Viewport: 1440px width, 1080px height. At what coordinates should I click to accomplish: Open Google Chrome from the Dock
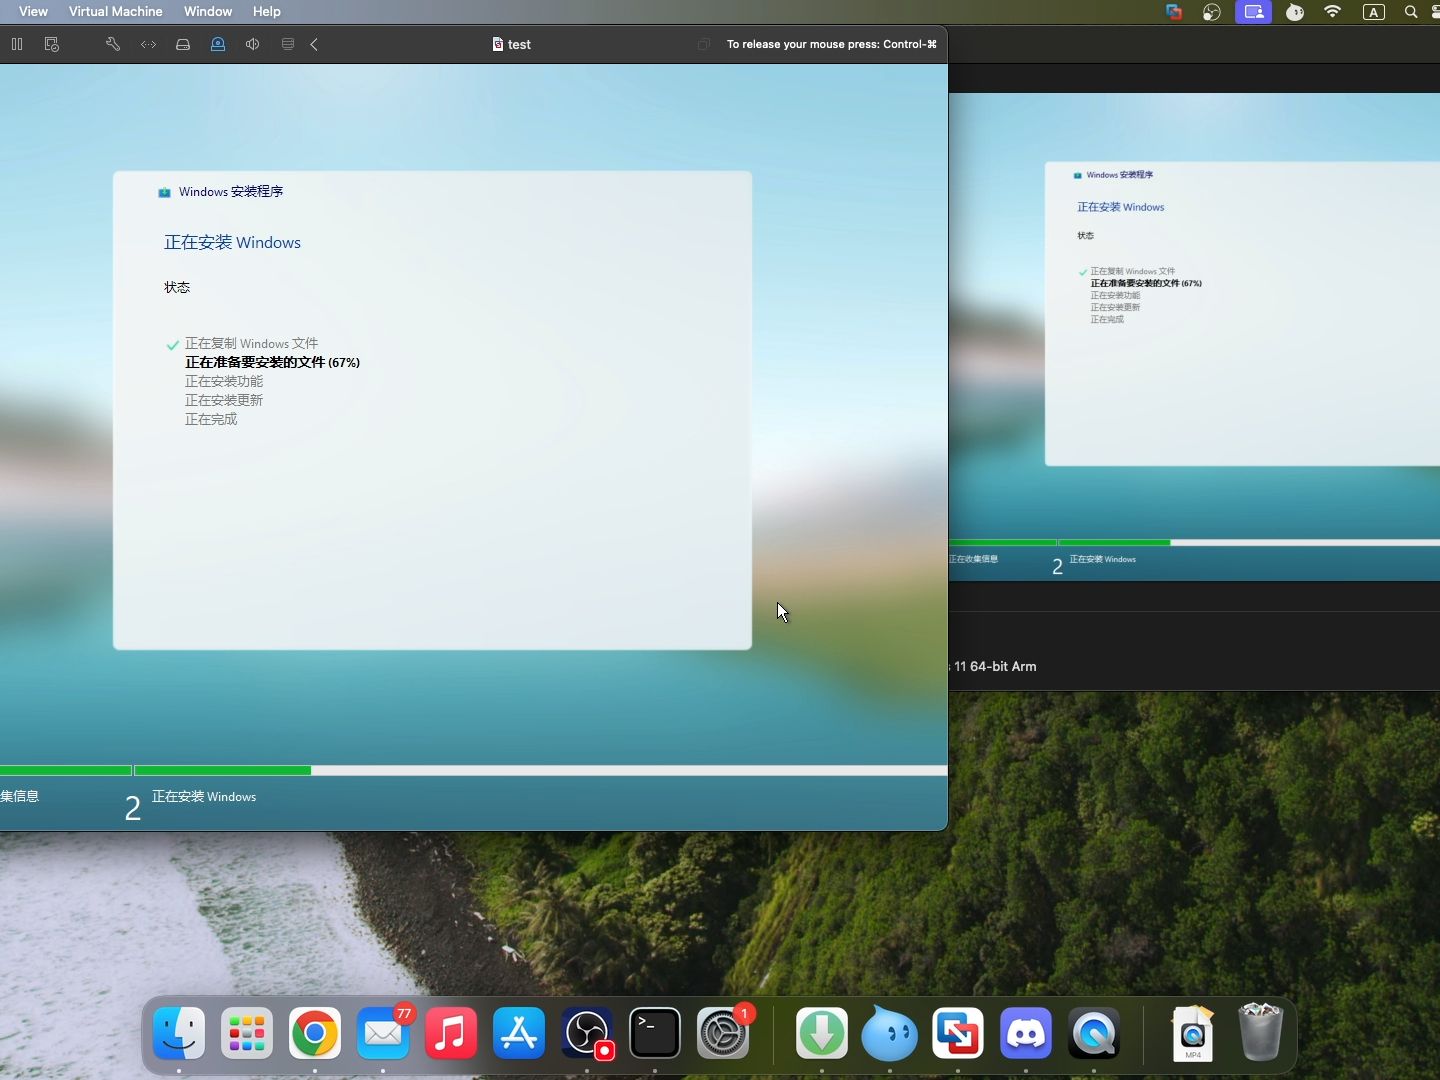click(315, 1033)
